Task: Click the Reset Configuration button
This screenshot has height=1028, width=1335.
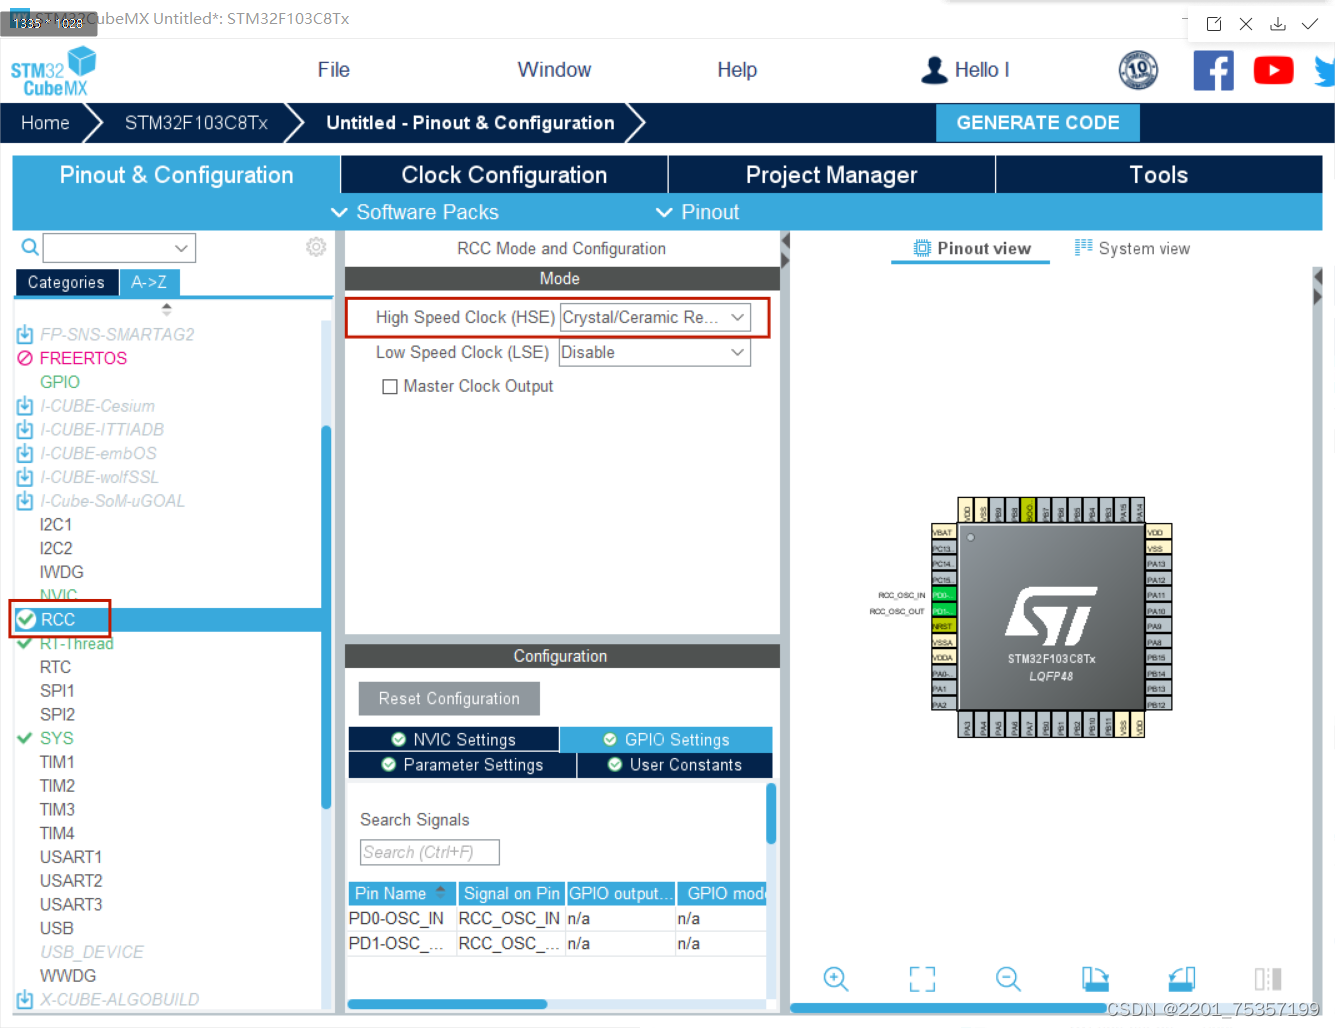Action: [x=449, y=699]
